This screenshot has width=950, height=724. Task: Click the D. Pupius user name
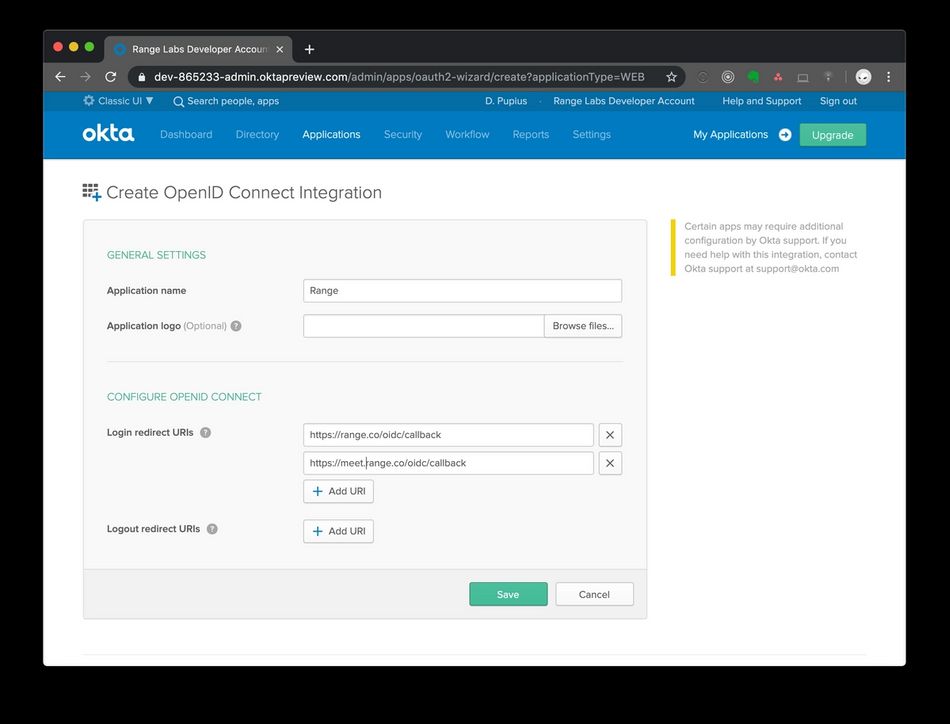pos(506,101)
